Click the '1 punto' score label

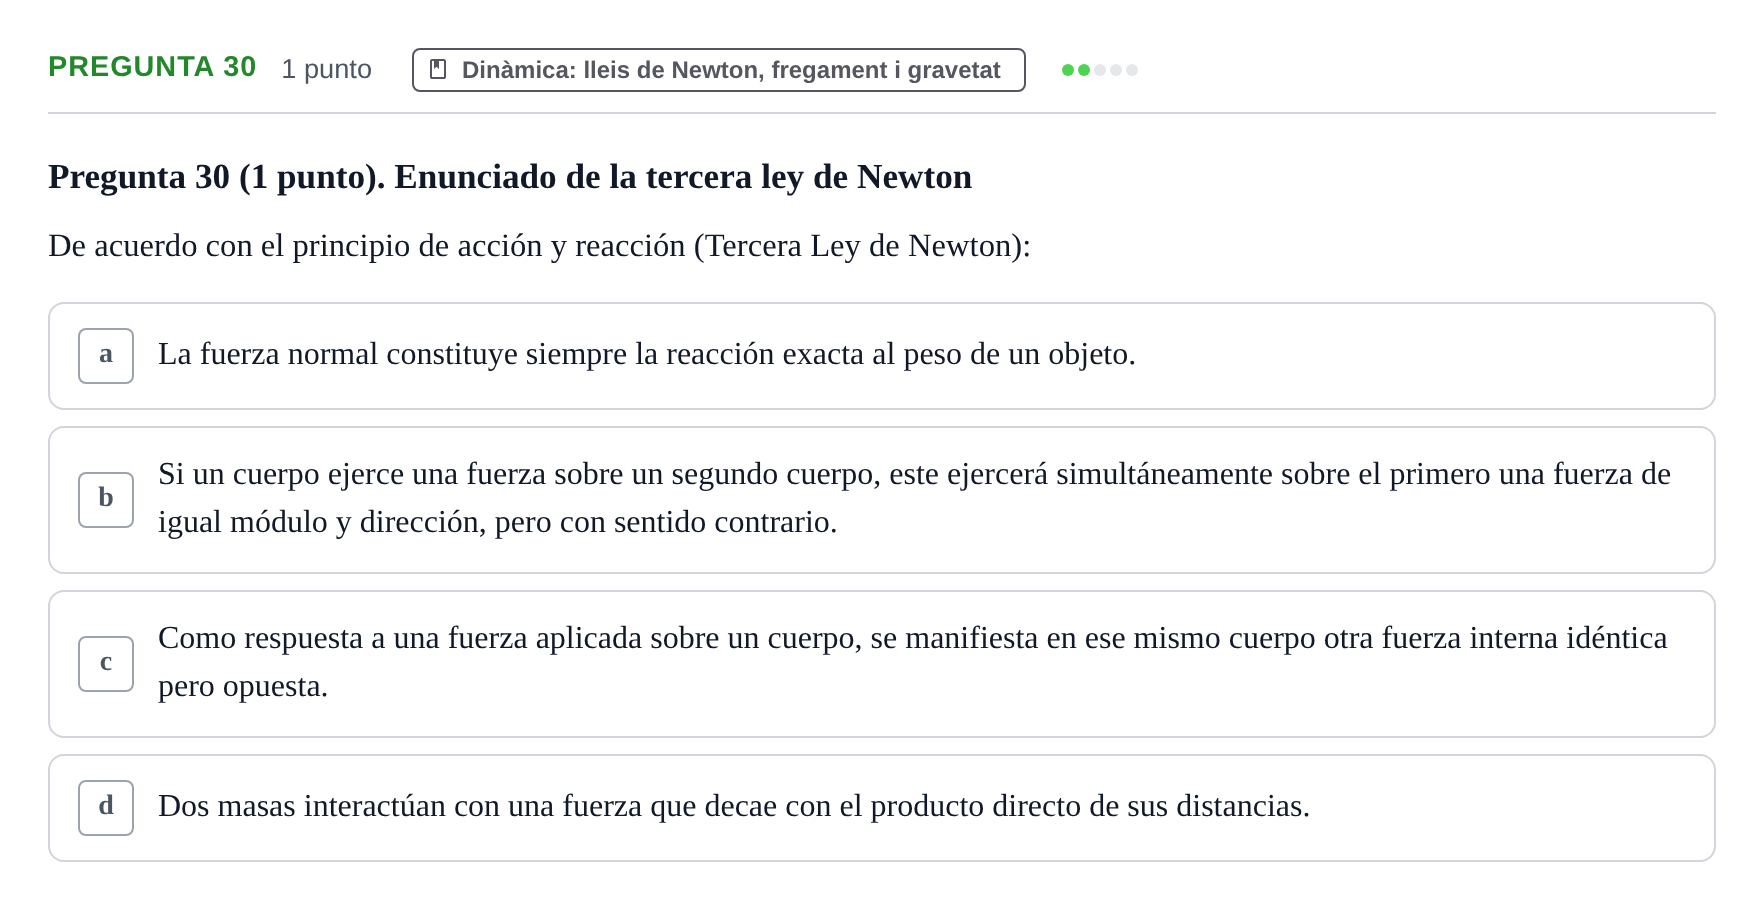(x=327, y=69)
